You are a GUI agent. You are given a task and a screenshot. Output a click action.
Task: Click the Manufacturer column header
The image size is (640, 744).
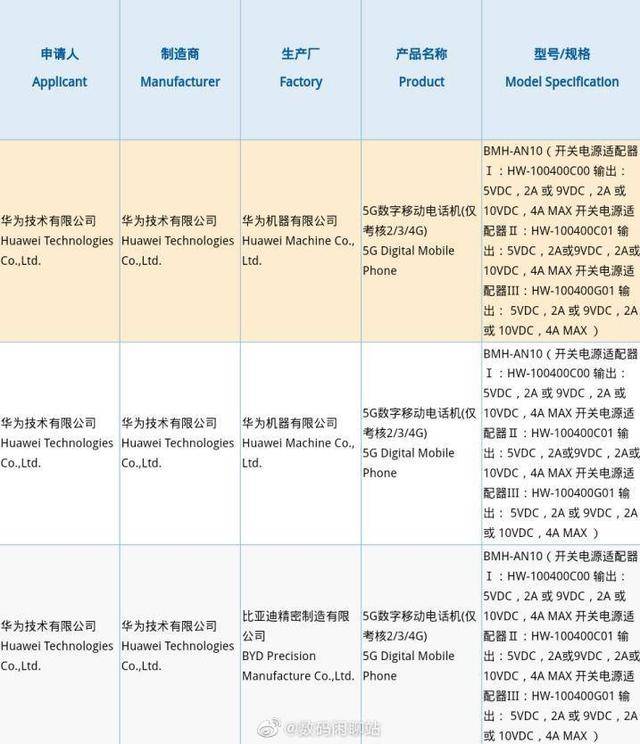coord(180,69)
